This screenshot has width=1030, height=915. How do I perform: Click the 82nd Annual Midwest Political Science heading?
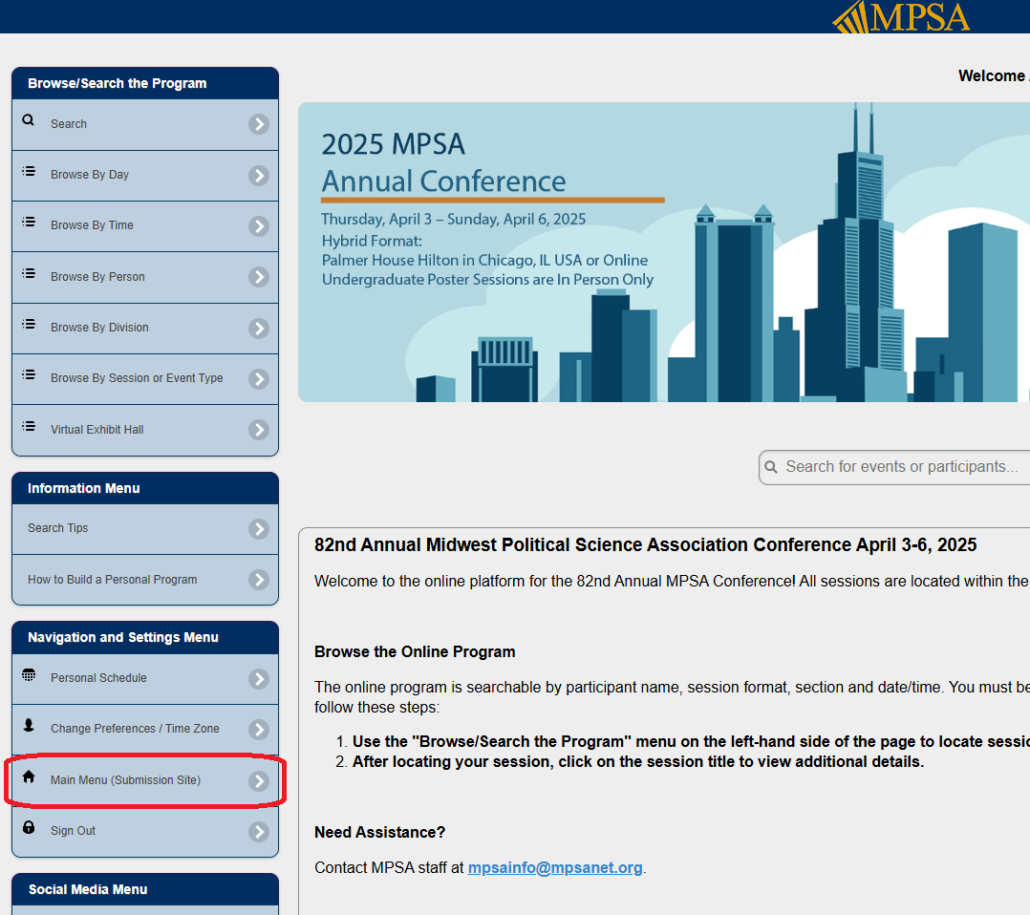(645, 545)
